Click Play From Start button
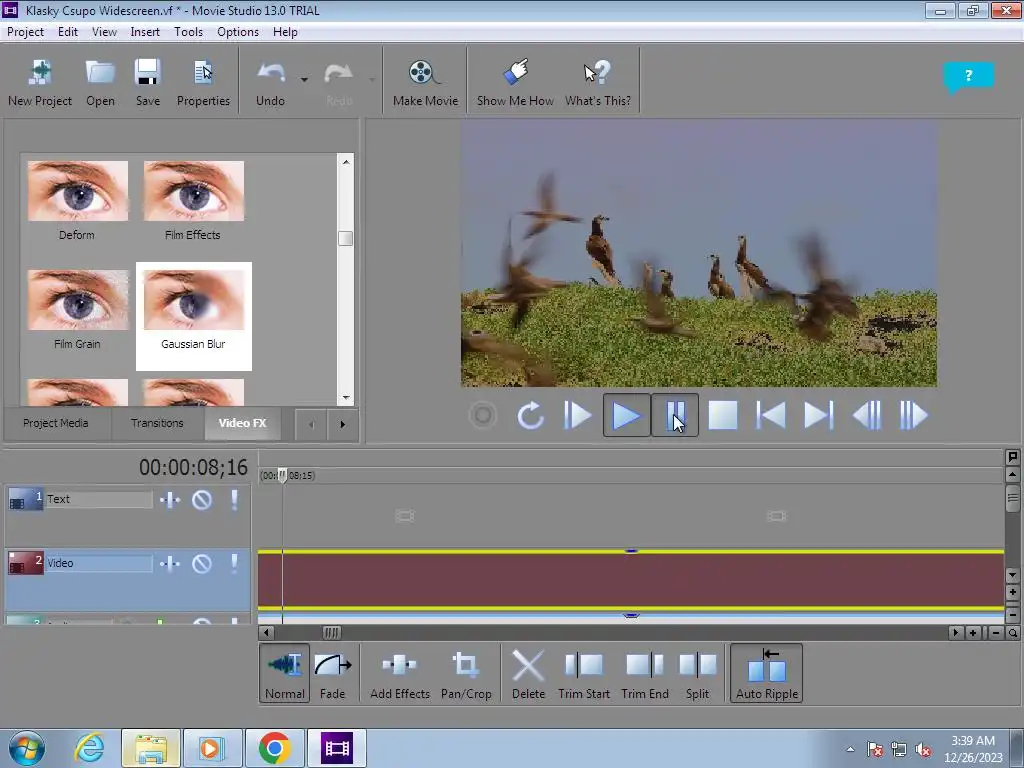 [578, 415]
